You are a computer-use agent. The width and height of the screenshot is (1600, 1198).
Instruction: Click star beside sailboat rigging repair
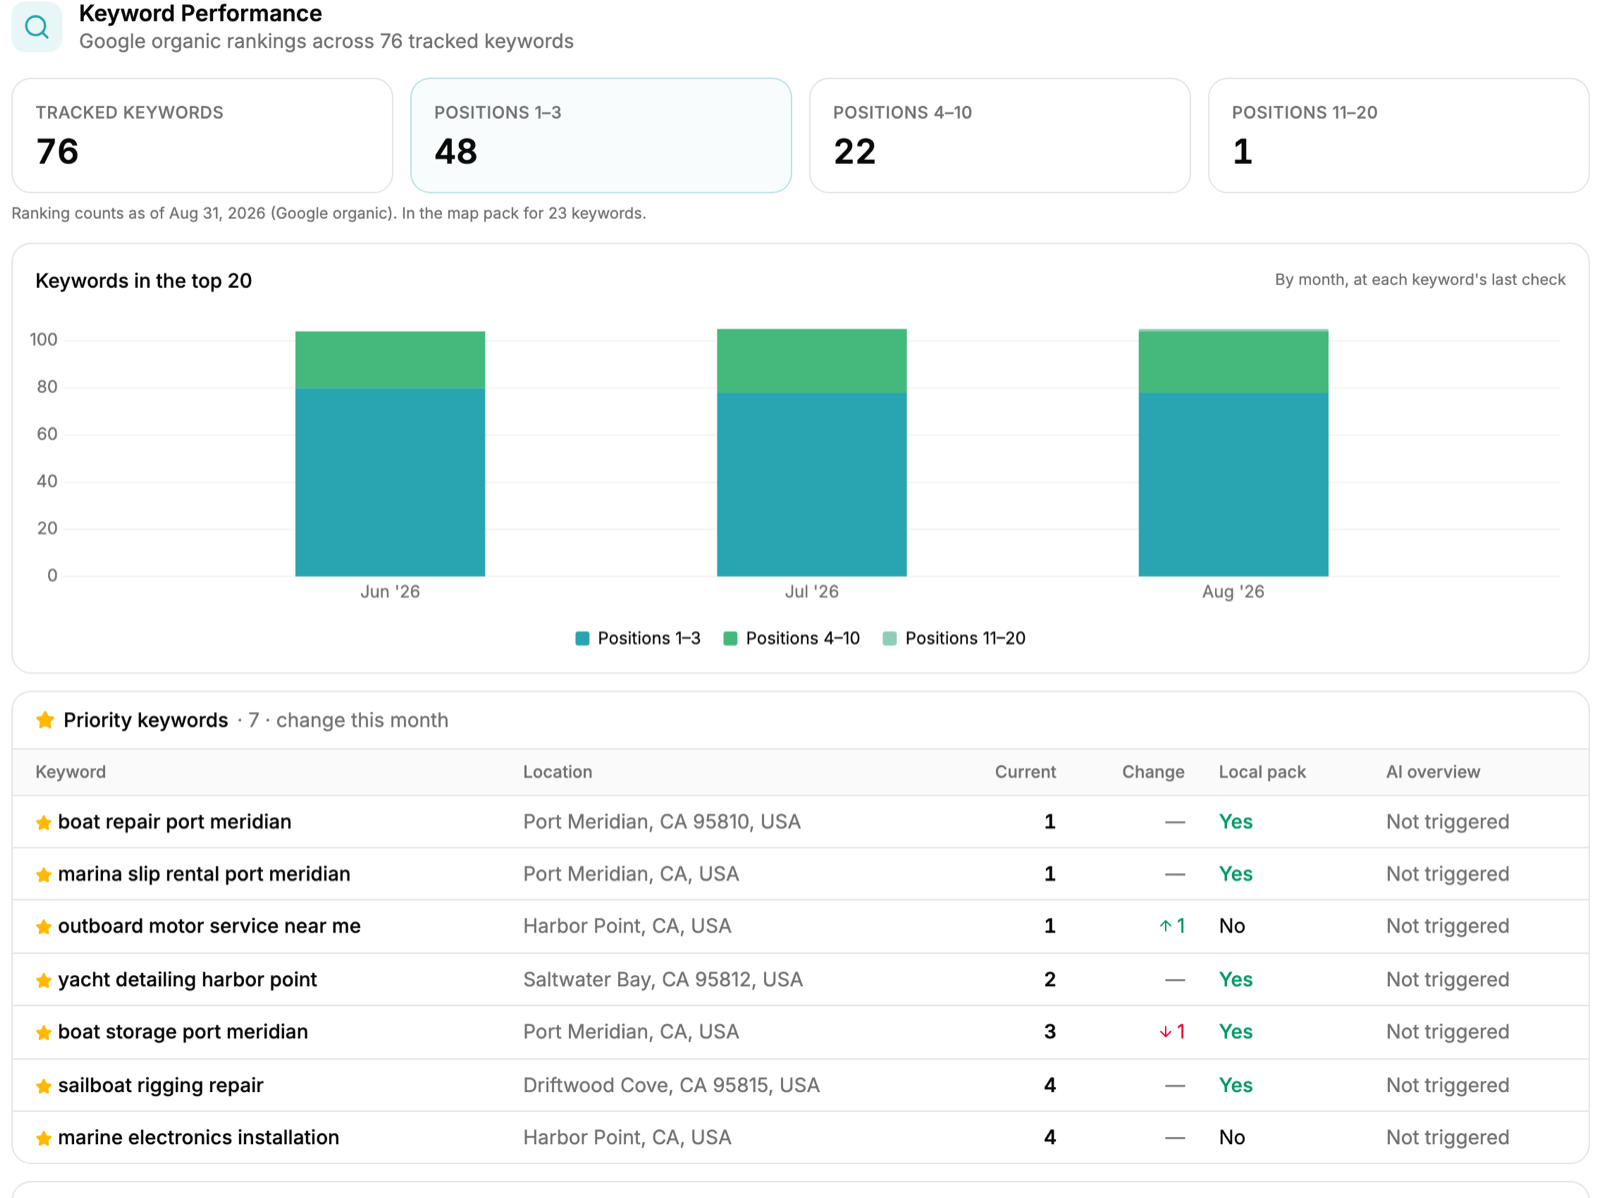coord(44,1086)
